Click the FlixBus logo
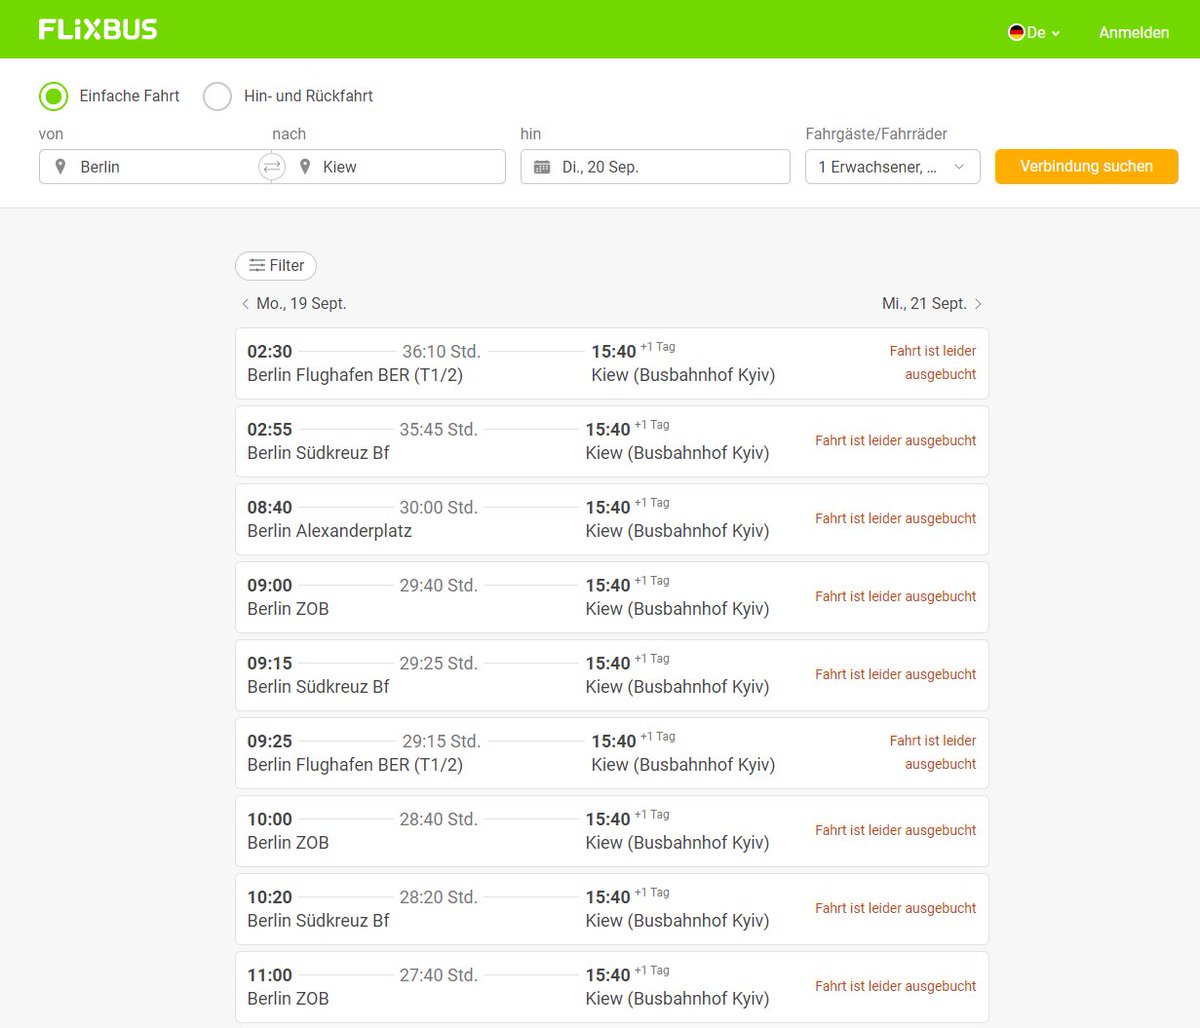1200x1028 pixels. (x=98, y=30)
